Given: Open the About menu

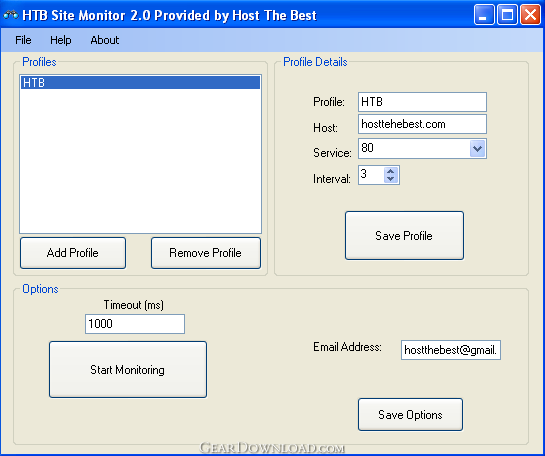Looking at the screenshot, I should [105, 40].
